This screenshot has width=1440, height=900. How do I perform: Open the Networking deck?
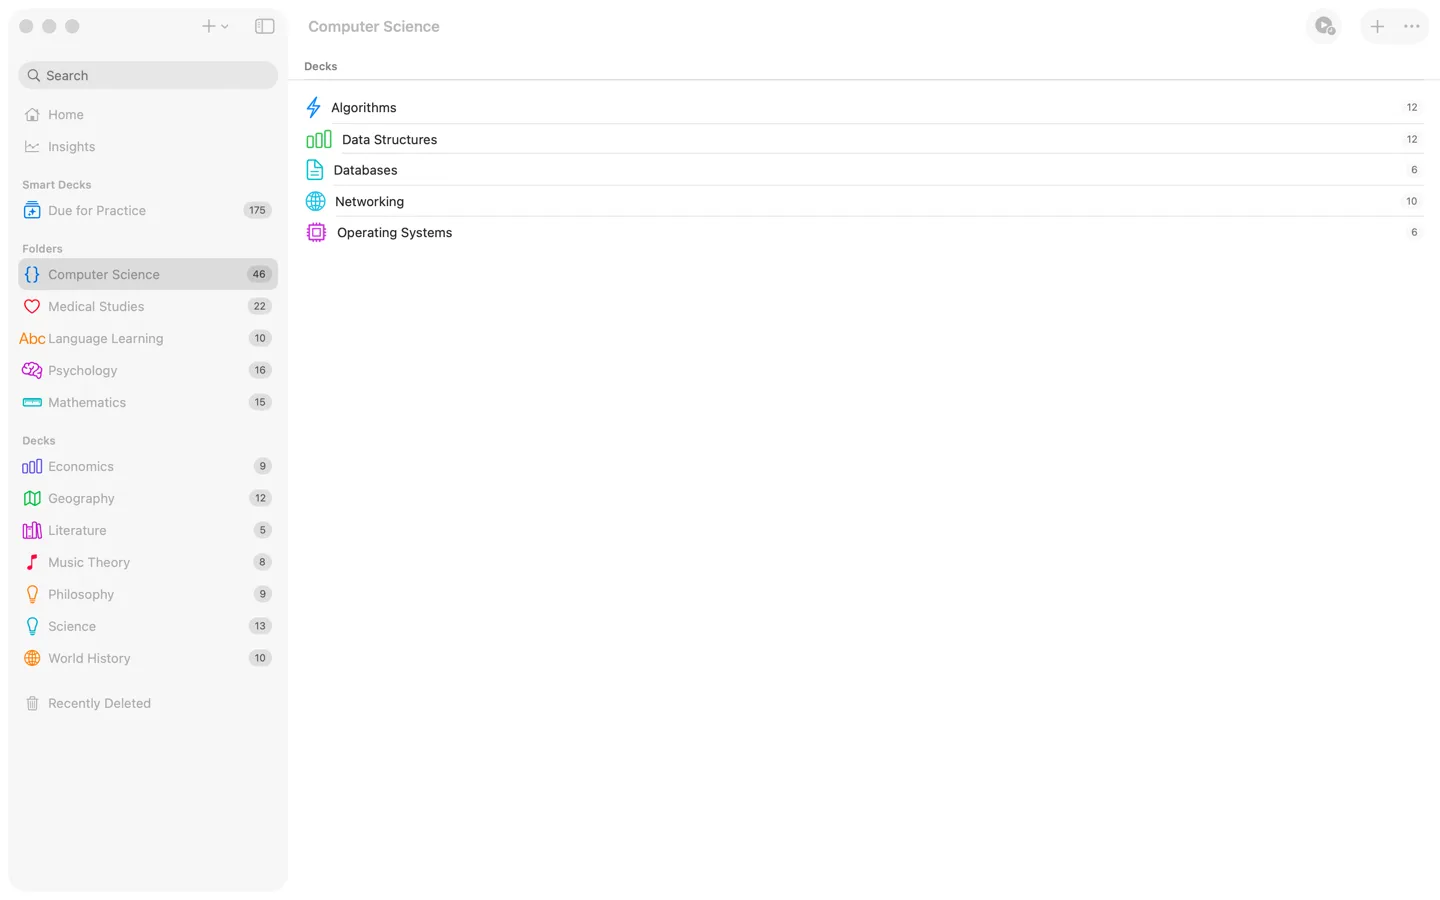(x=864, y=201)
